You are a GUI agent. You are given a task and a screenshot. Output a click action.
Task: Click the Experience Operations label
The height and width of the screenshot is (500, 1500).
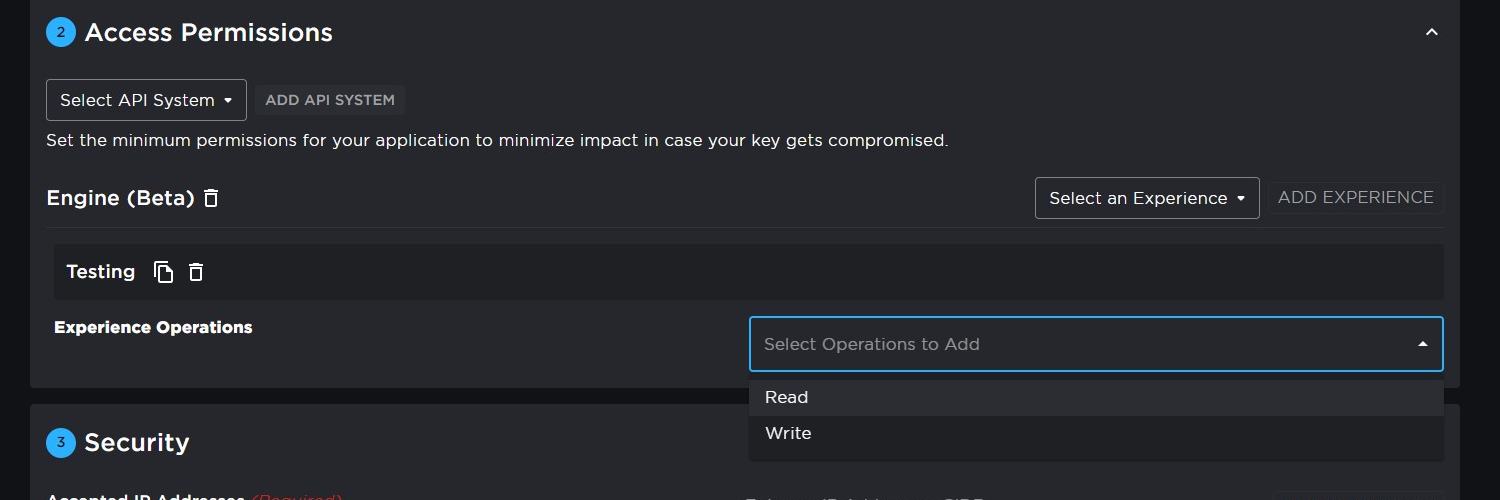153,327
